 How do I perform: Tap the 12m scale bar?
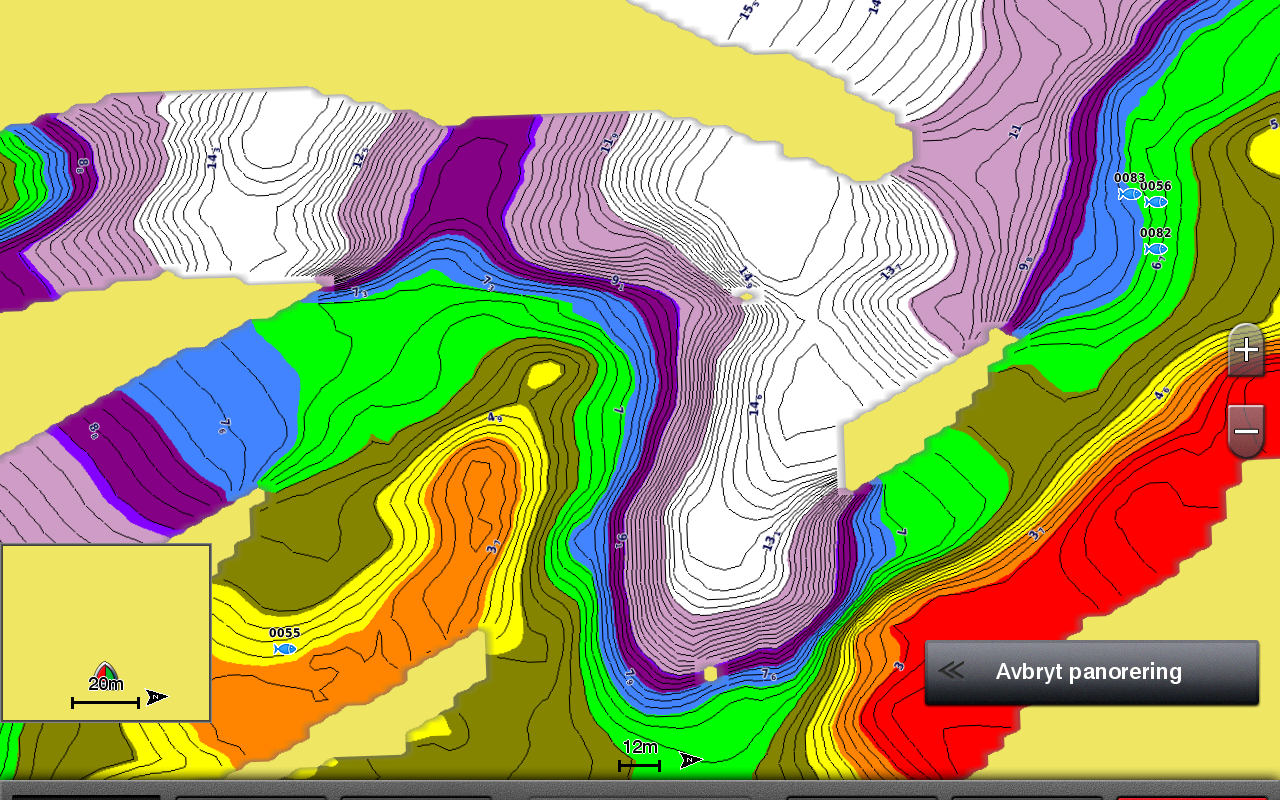tap(639, 766)
